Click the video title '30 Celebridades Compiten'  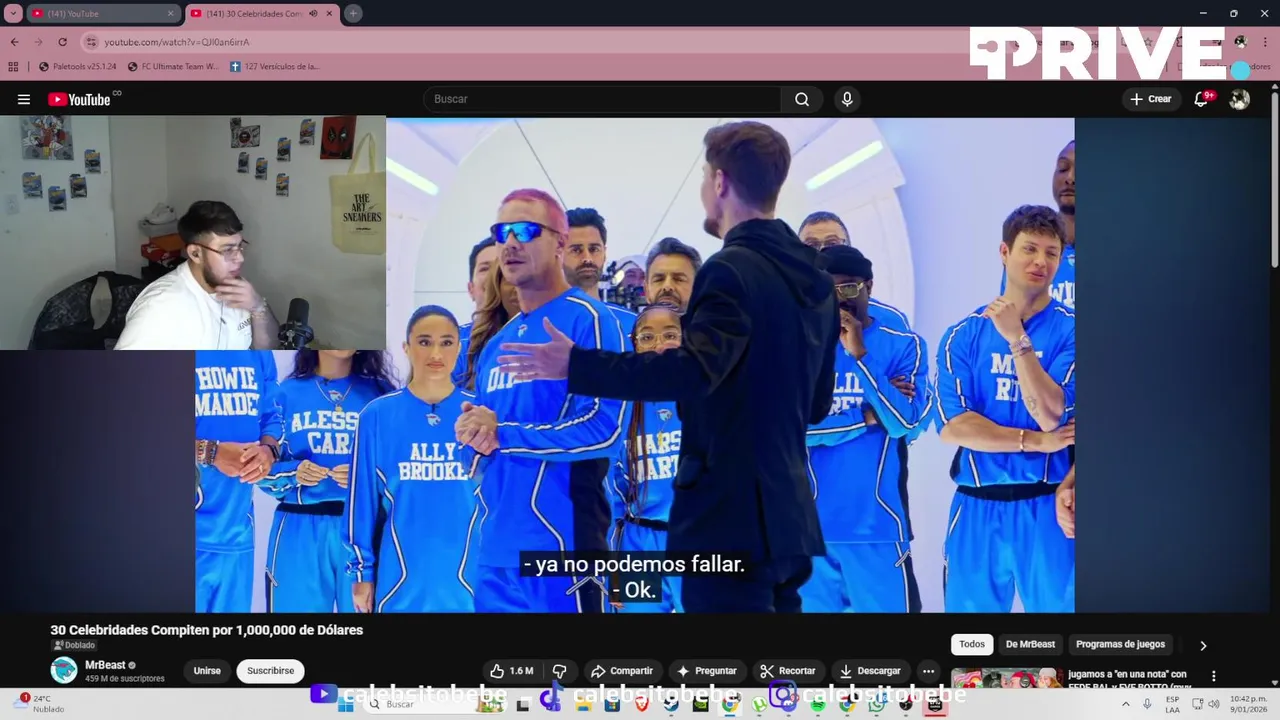tap(207, 630)
